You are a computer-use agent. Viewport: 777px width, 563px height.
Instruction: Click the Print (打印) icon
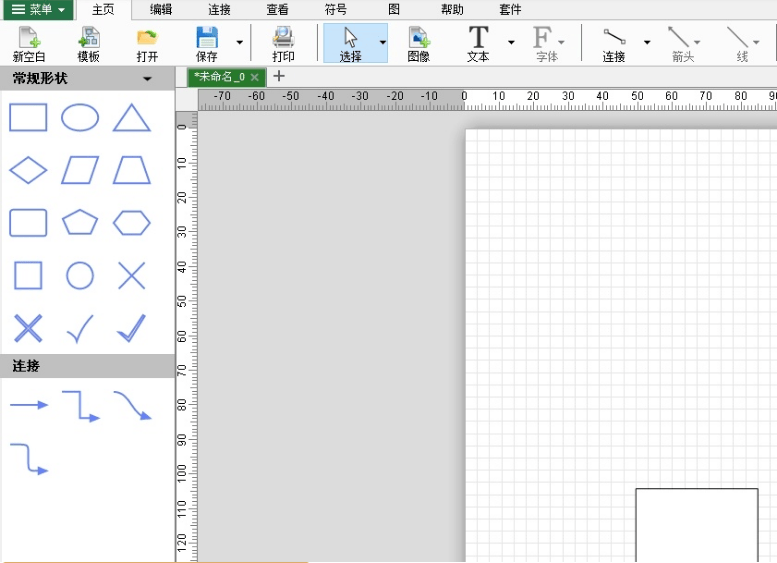click(x=283, y=43)
